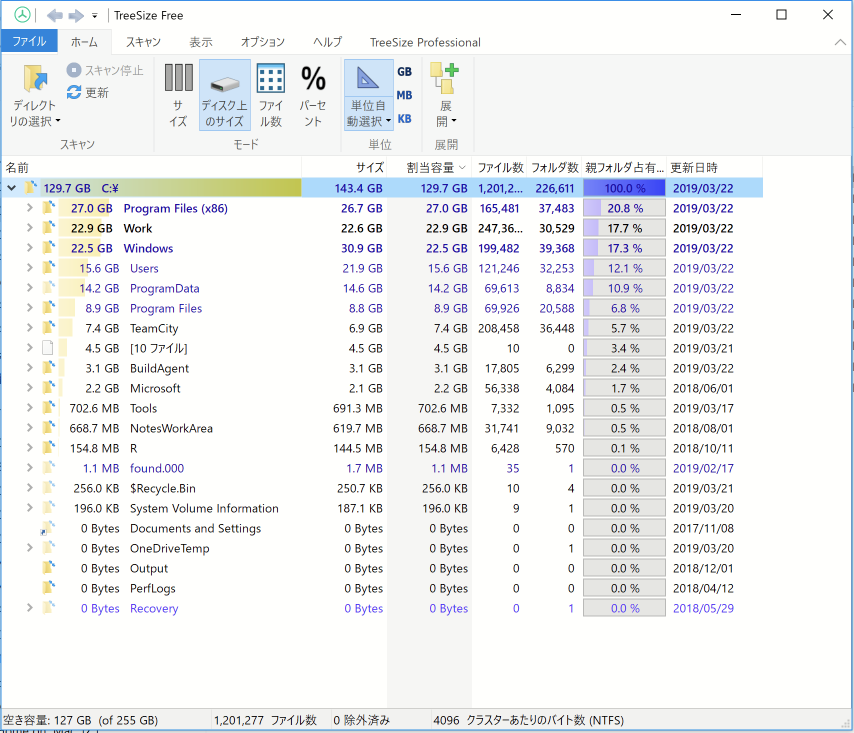854x733 pixels.
Task: Go forward using the forward arrow
Action: (x=76, y=15)
